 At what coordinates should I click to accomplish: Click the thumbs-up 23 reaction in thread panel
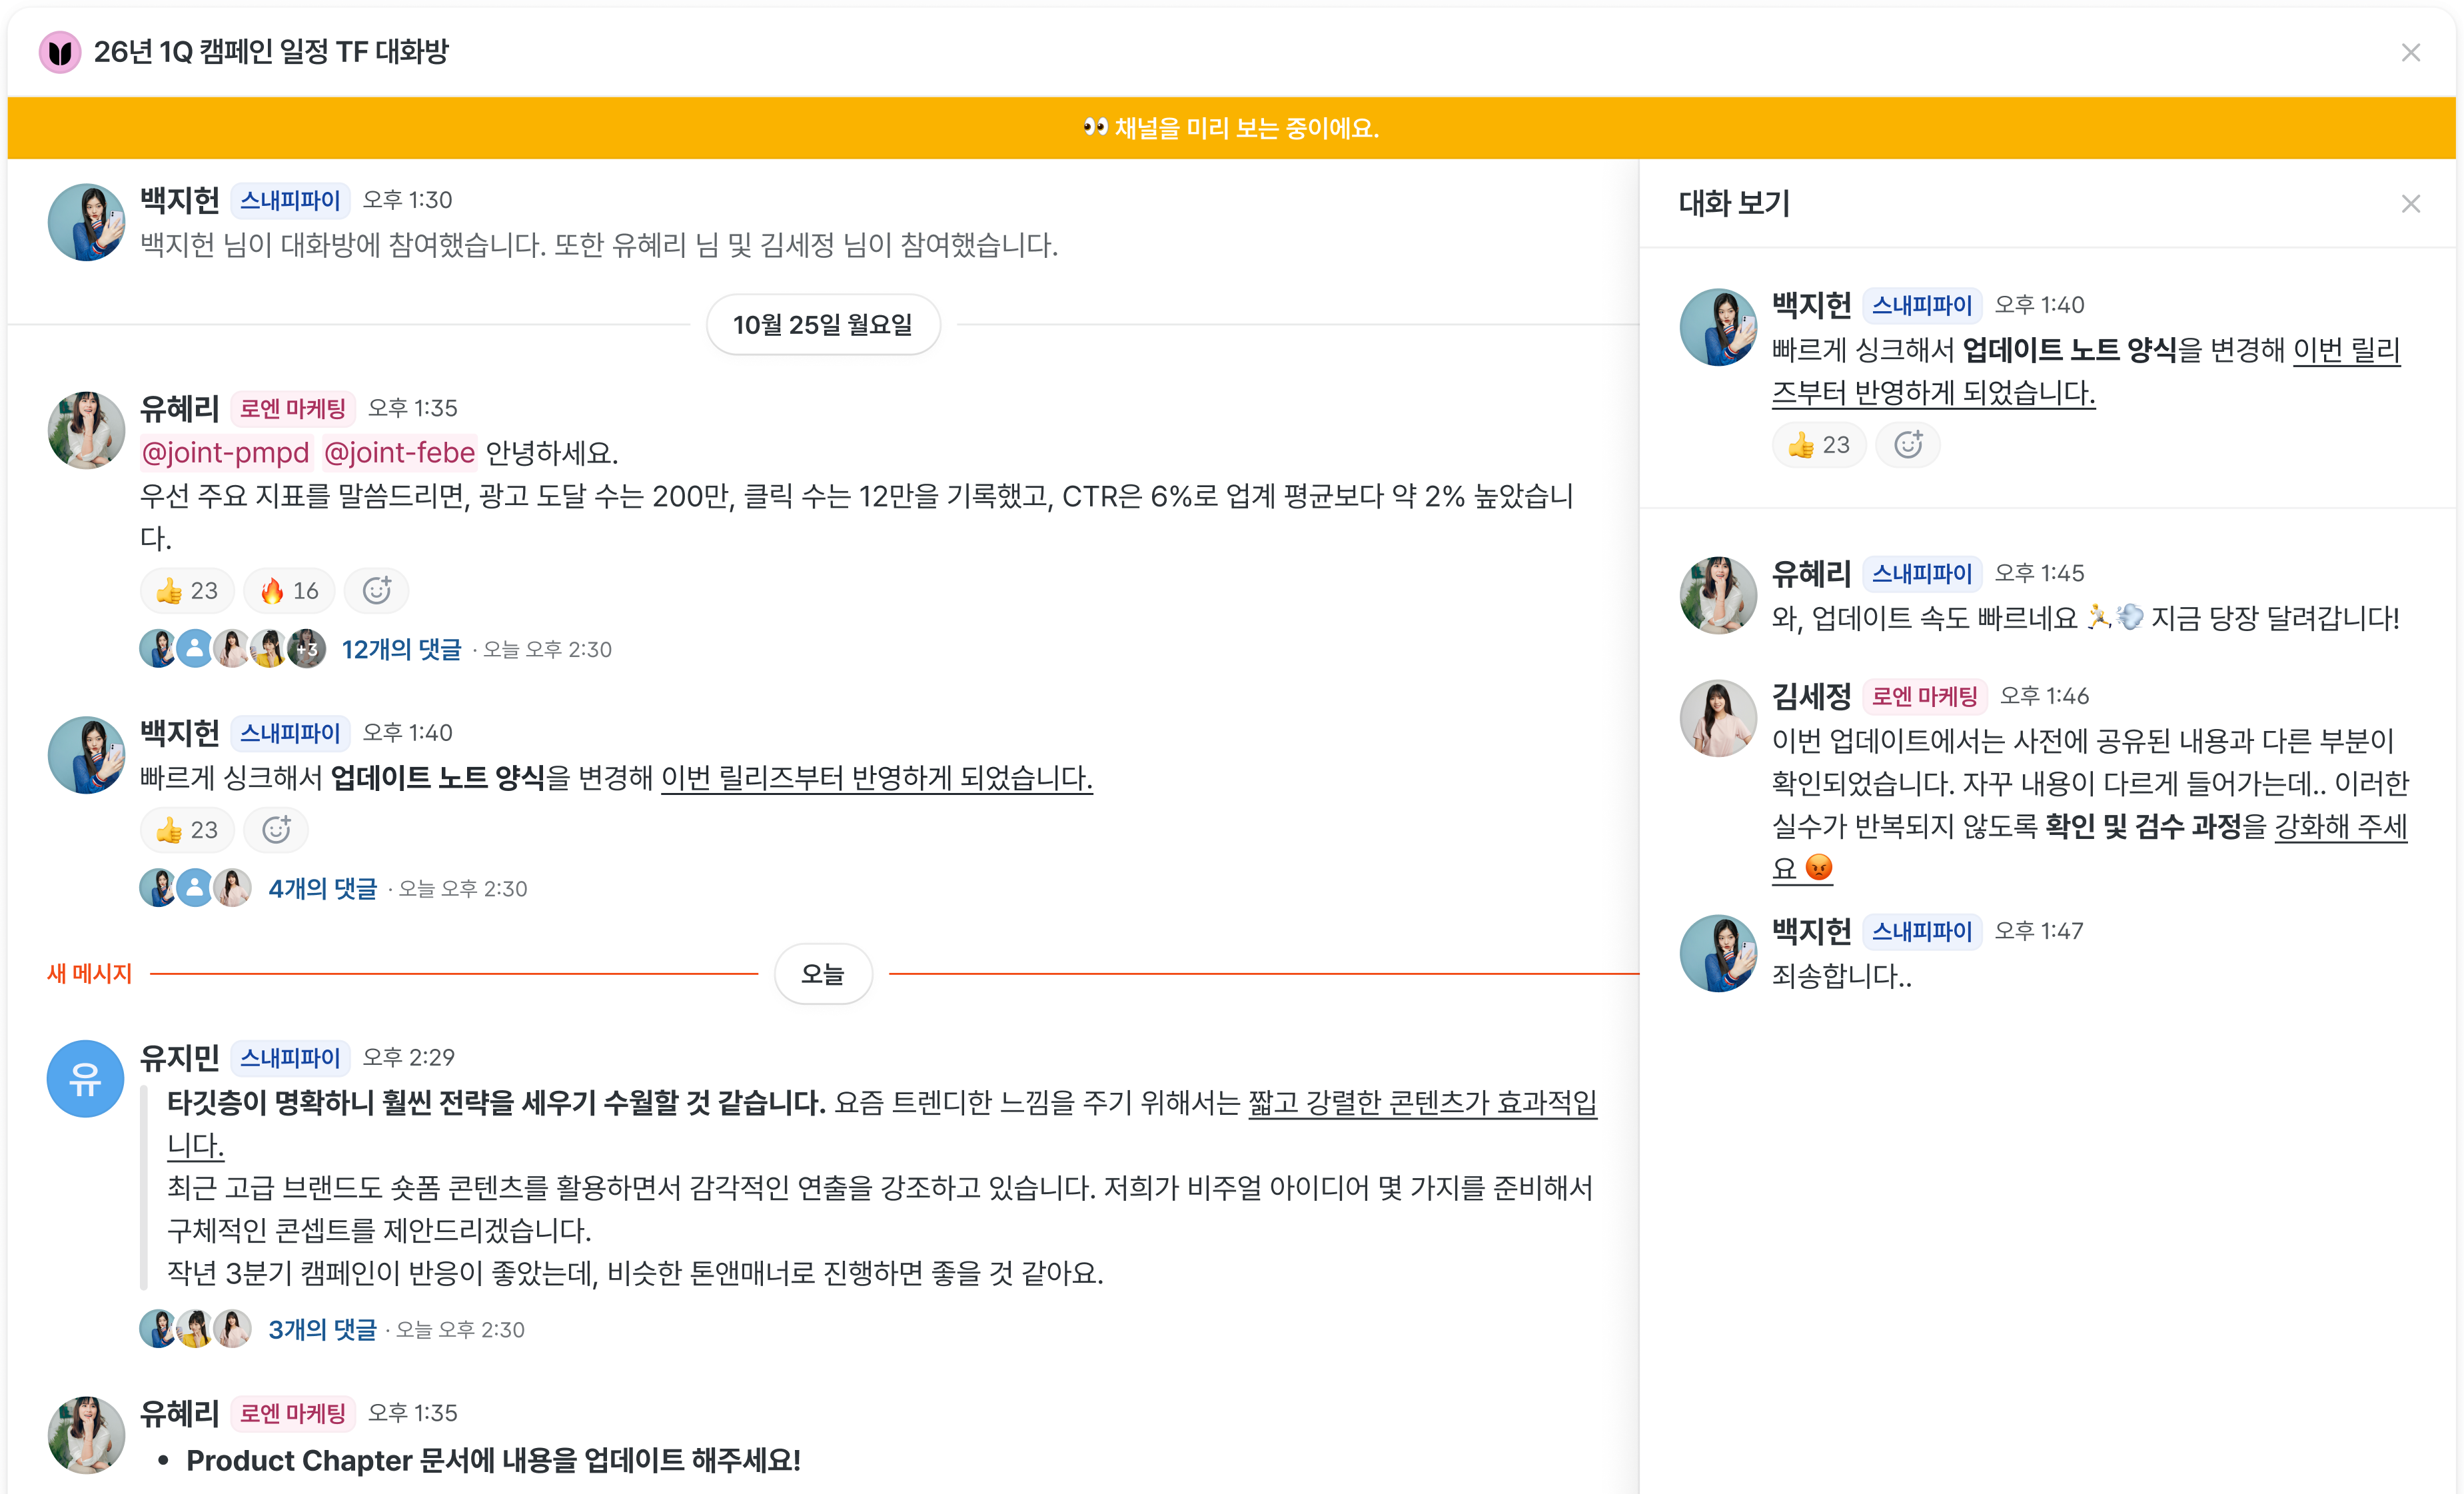coord(1819,445)
